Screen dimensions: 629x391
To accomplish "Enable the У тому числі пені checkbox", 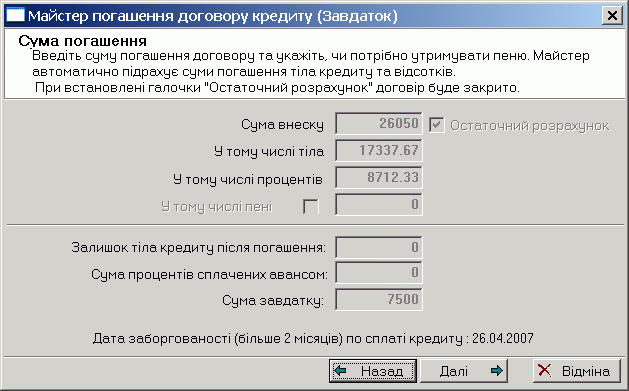I will click(x=311, y=206).
